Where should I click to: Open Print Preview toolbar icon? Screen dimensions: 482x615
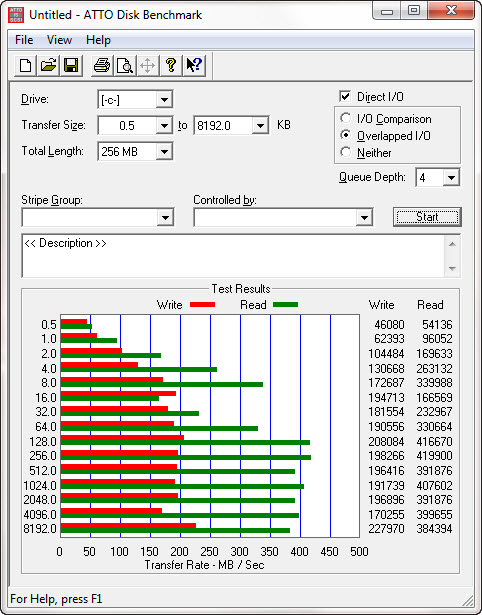point(125,65)
